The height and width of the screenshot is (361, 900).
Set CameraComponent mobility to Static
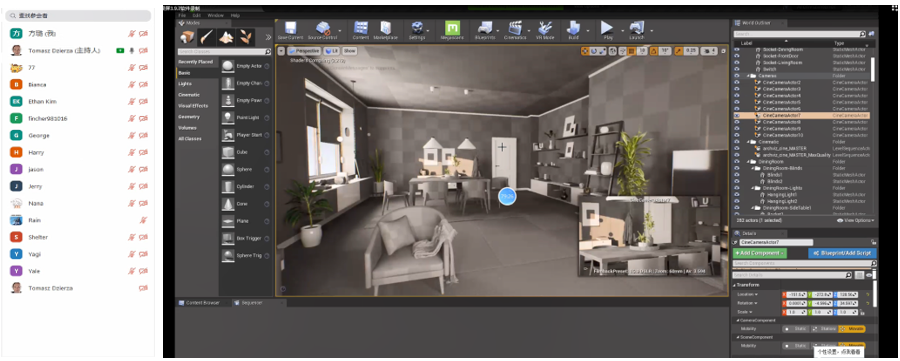pyautogui.click(x=797, y=329)
